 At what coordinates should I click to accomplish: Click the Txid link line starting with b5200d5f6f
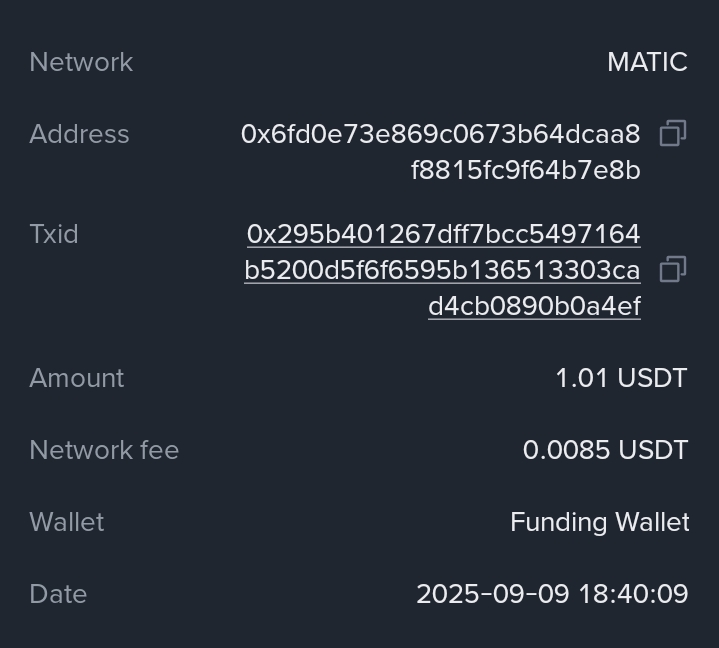tap(442, 270)
